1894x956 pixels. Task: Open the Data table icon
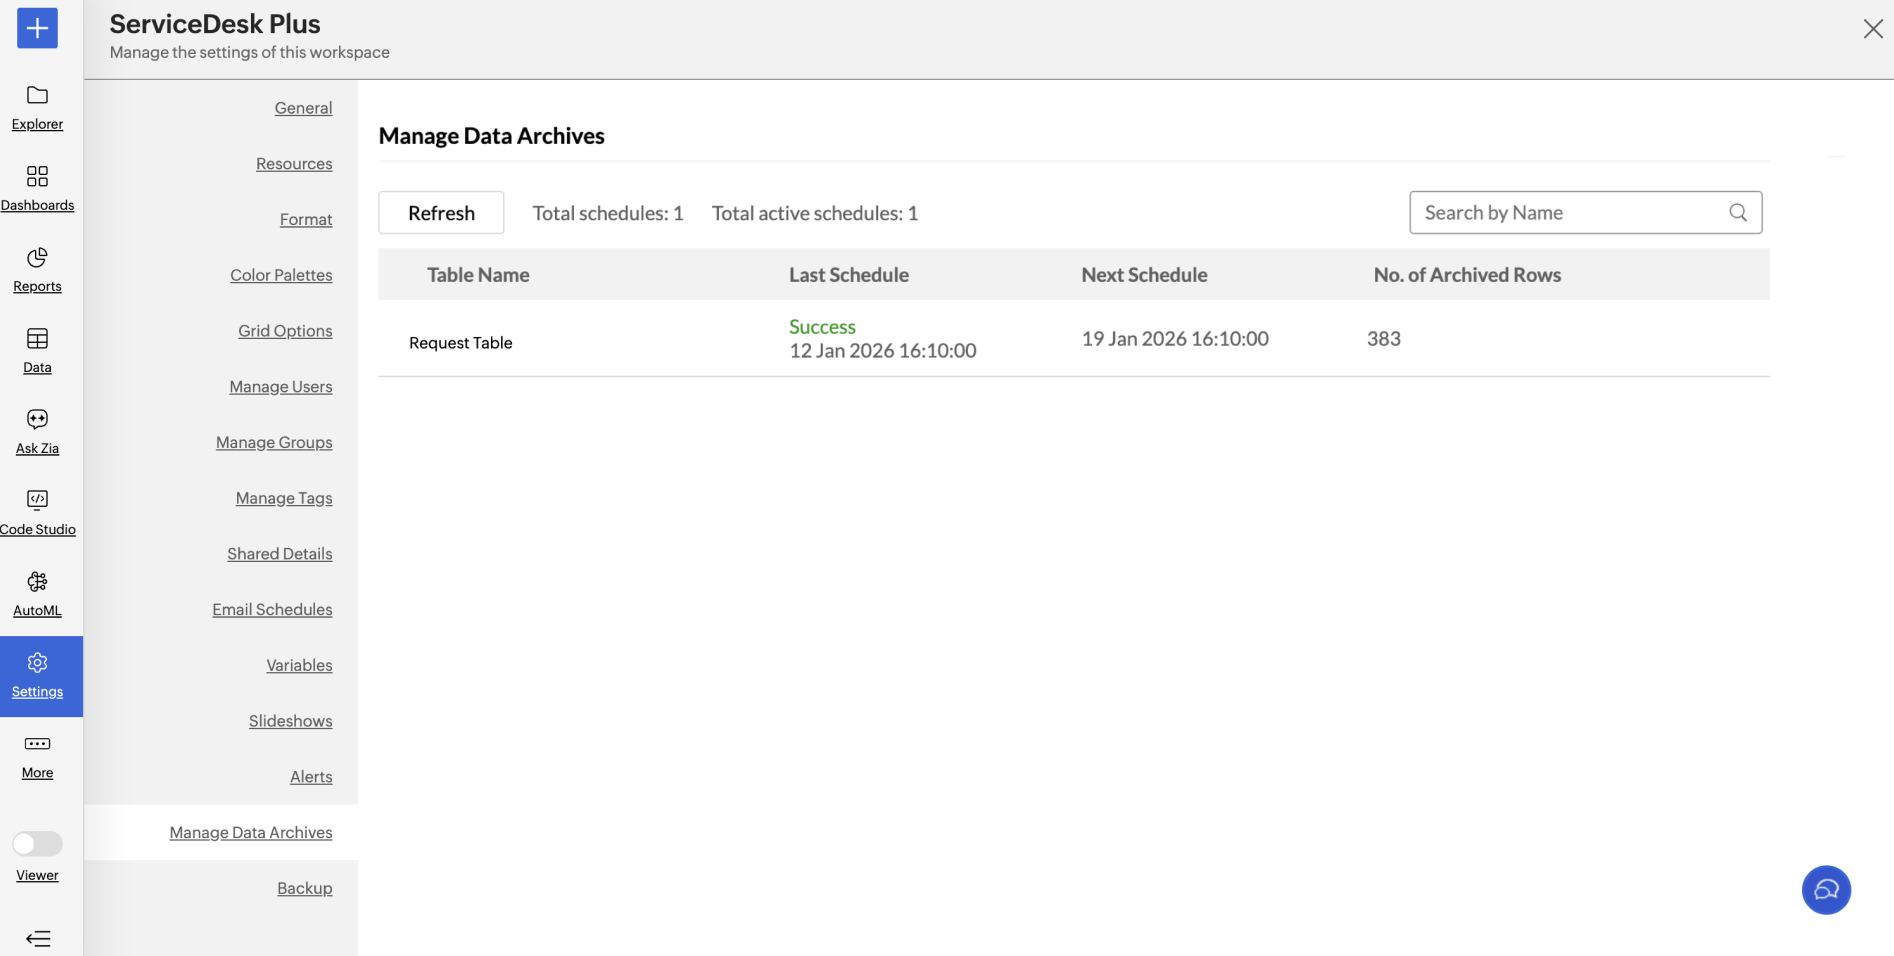click(37, 339)
